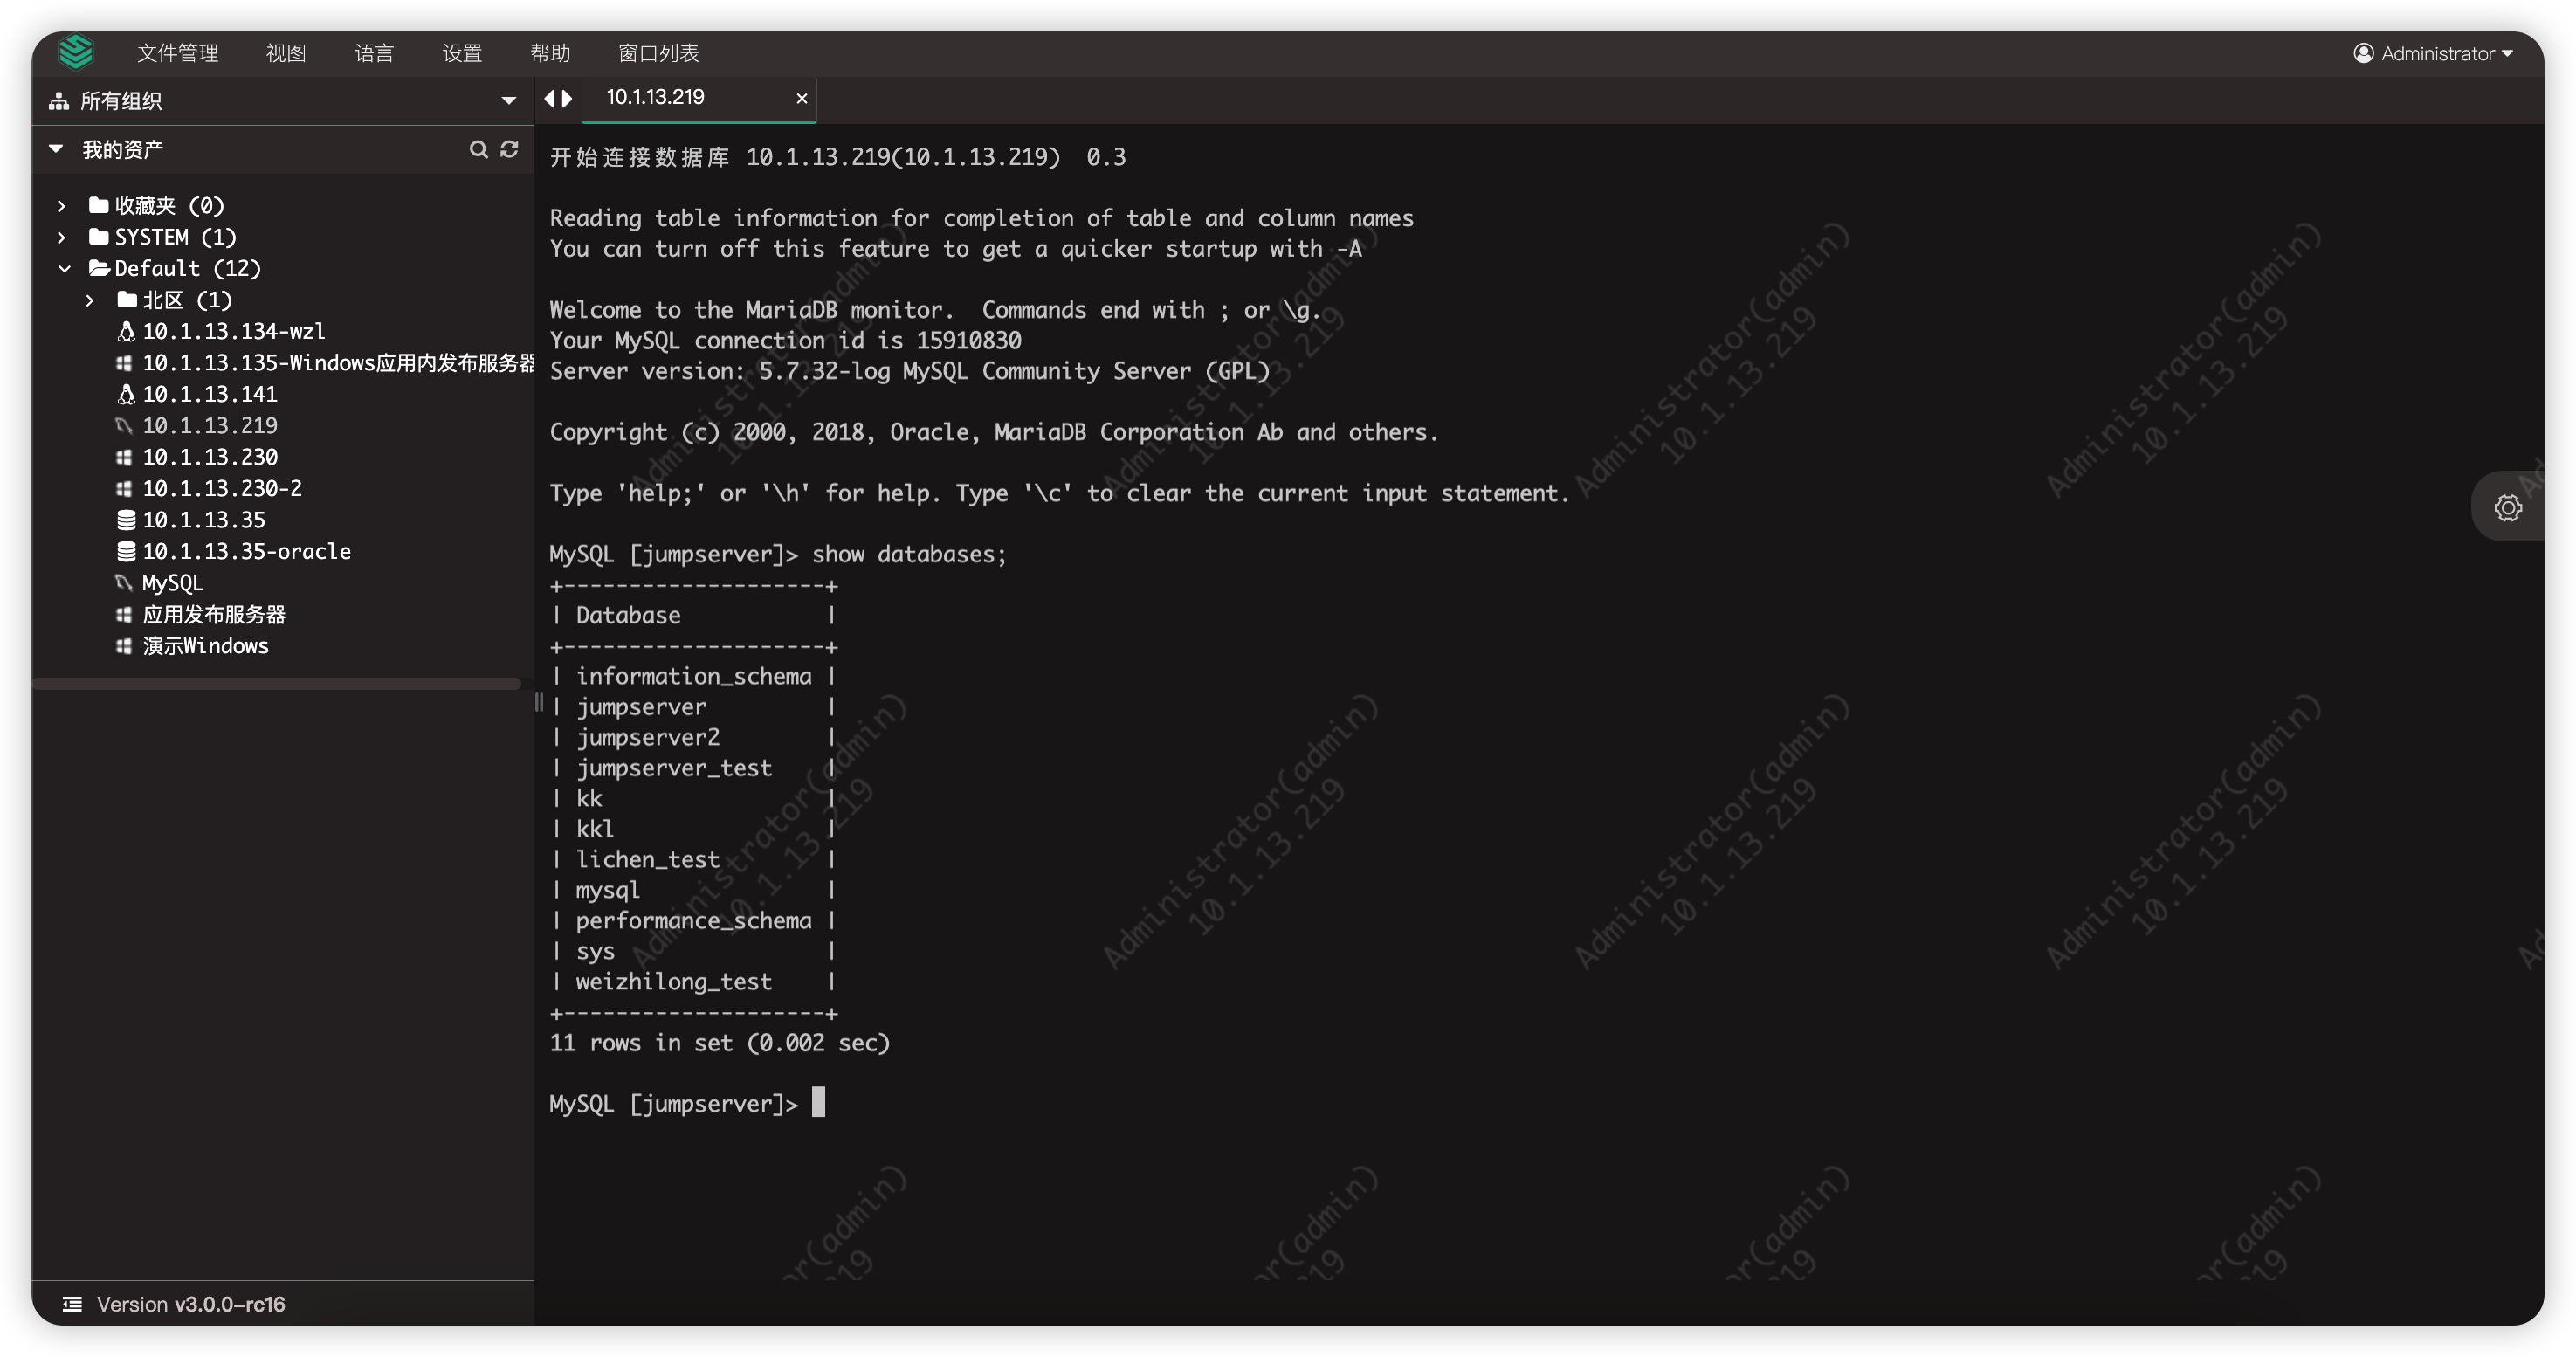Screen dimensions: 2576x1357
Task: Toggle the sidebar list icon near Version
Action: pos(72,1304)
